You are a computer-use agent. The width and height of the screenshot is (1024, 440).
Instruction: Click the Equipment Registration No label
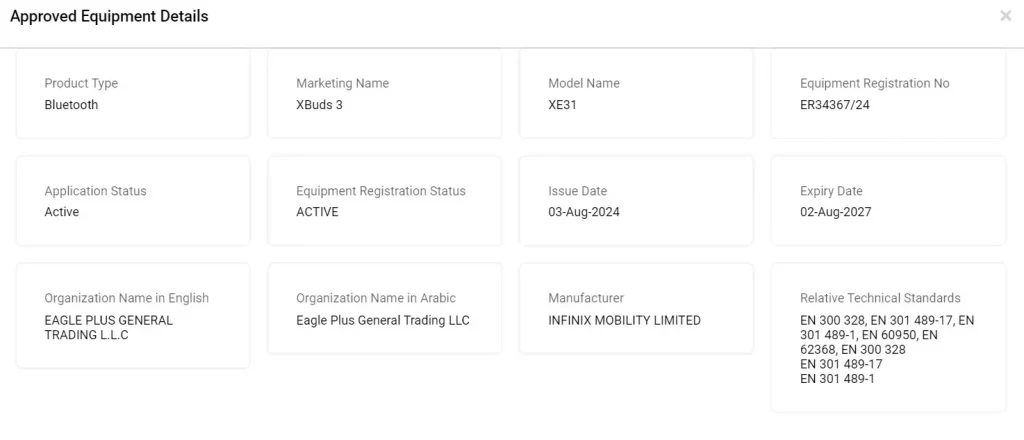pyautogui.click(x=874, y=84)
